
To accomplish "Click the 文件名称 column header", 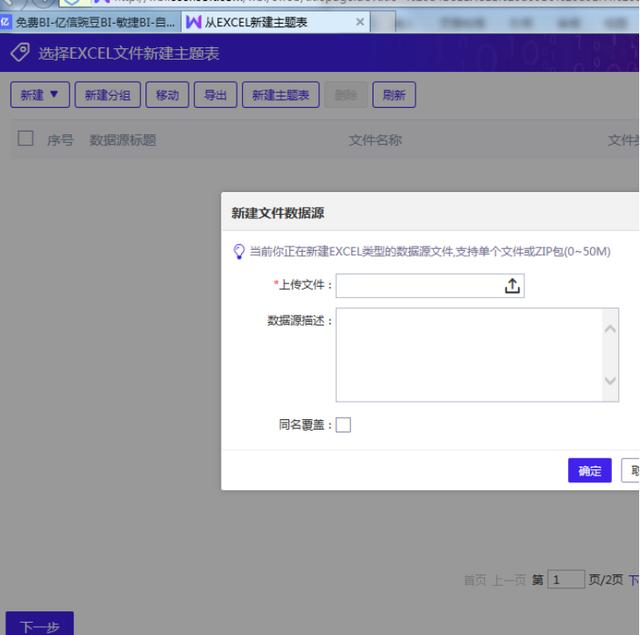I will 375,140.
